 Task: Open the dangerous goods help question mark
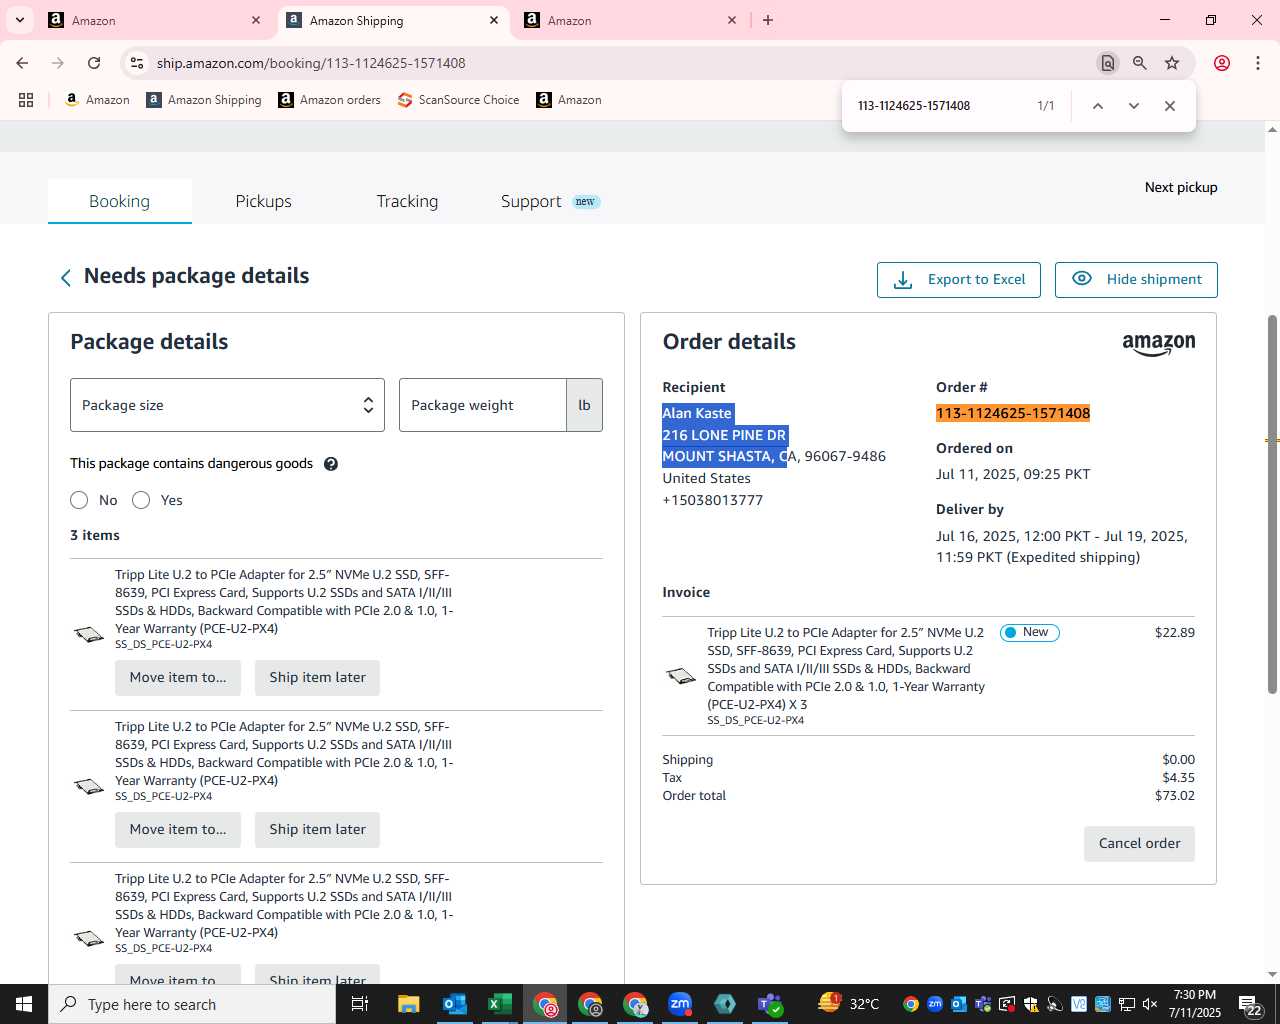click(x=331, y=464)
